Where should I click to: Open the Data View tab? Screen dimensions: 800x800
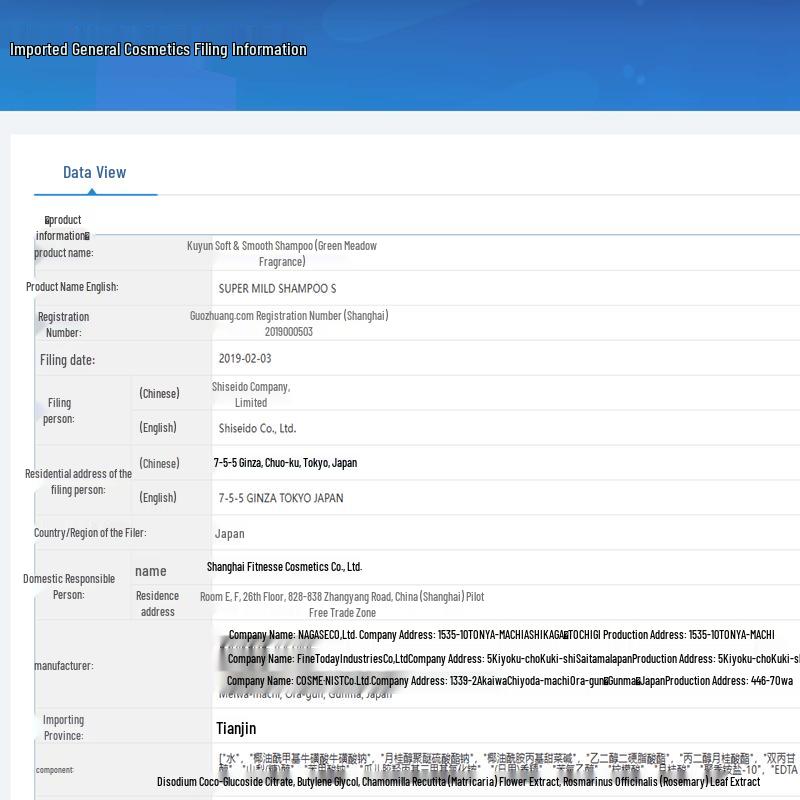[x=95, y=172]
